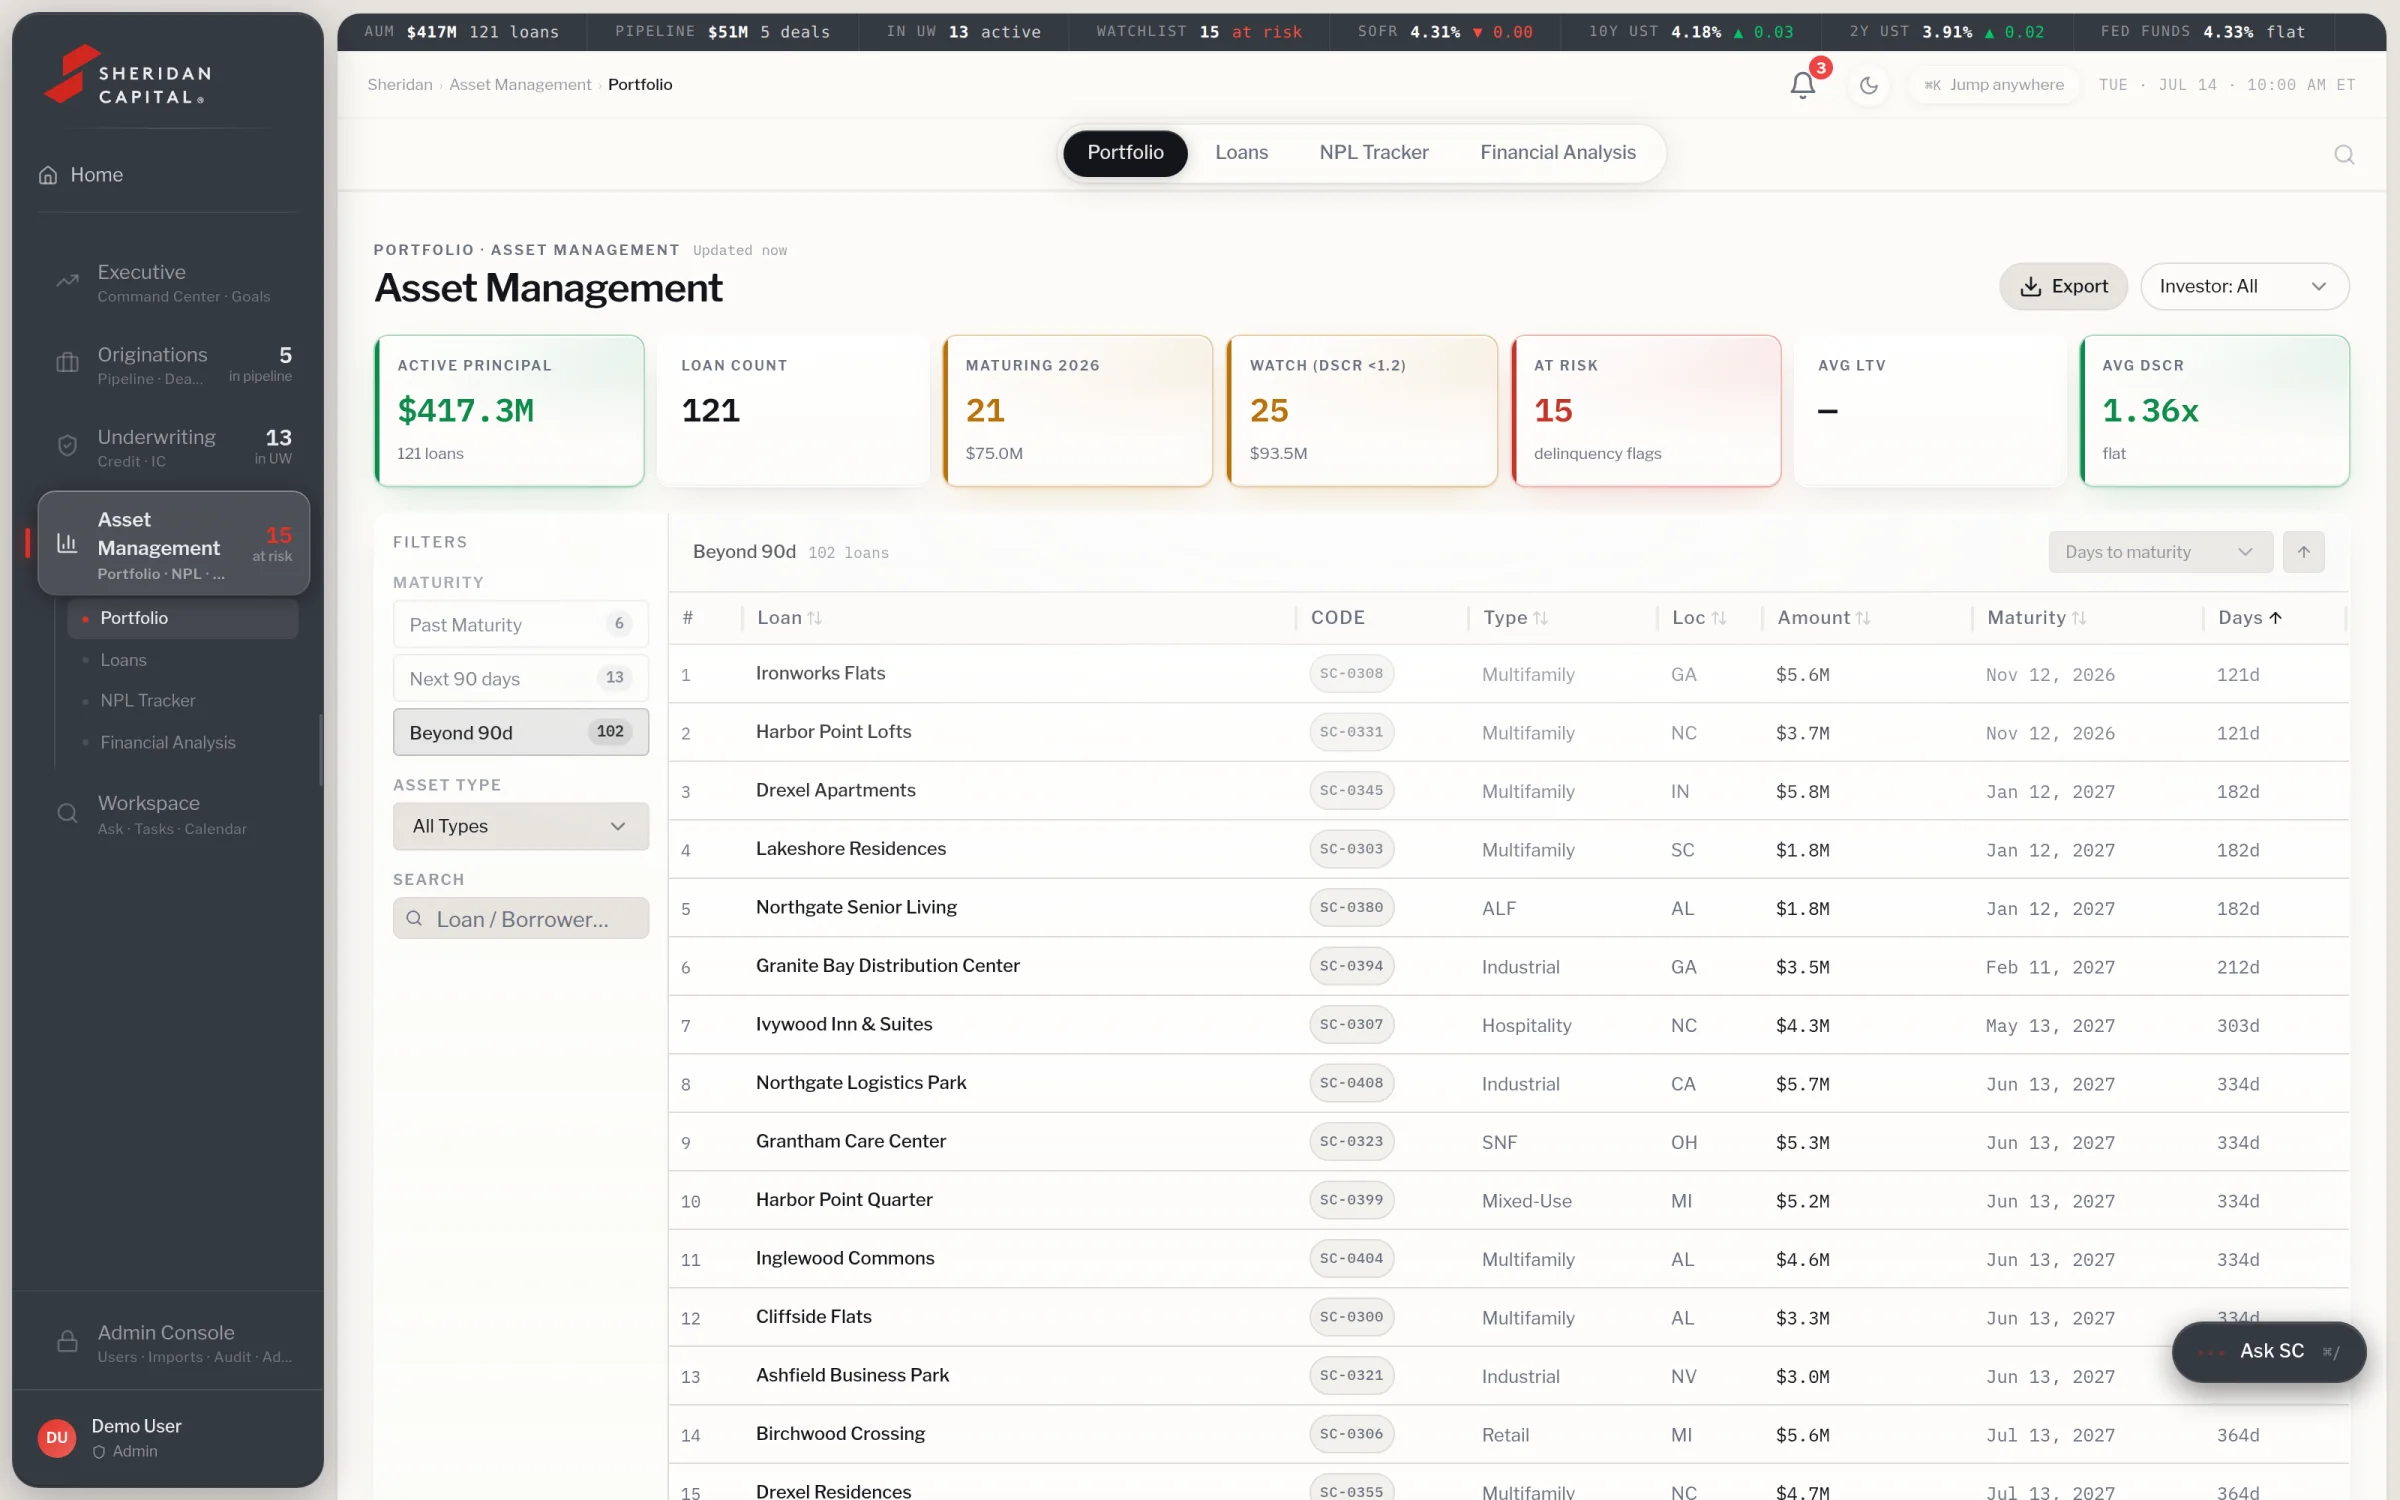This screenshot has width=2400, height=1500.
Task: Open Portfolio in the sidebar submenu
Action: [183, 618]
